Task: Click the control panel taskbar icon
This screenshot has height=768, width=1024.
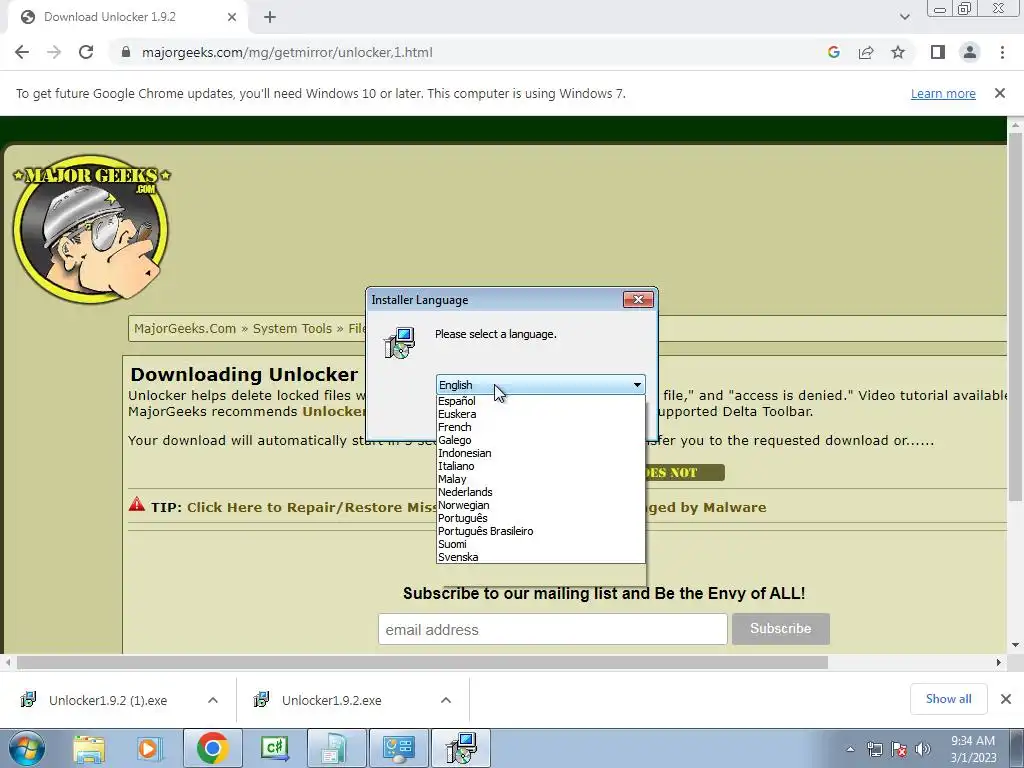Action: 399,748
